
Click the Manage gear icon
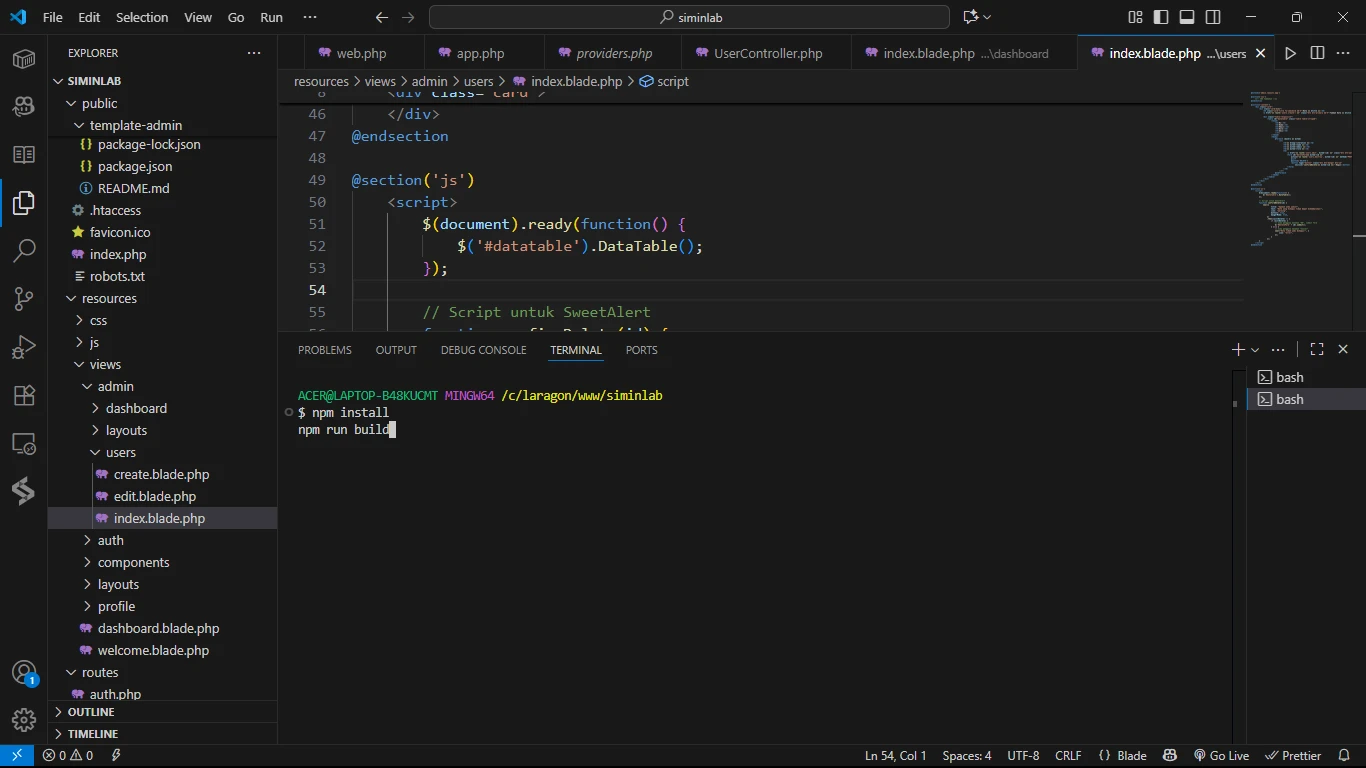pos(24,719)
